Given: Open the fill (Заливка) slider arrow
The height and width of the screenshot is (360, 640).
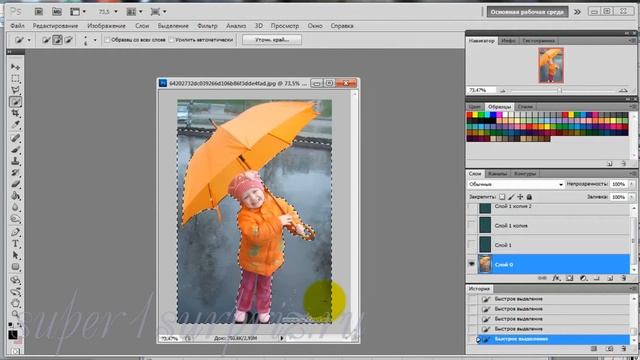Looking at the screenshot, I should [631, 197].
